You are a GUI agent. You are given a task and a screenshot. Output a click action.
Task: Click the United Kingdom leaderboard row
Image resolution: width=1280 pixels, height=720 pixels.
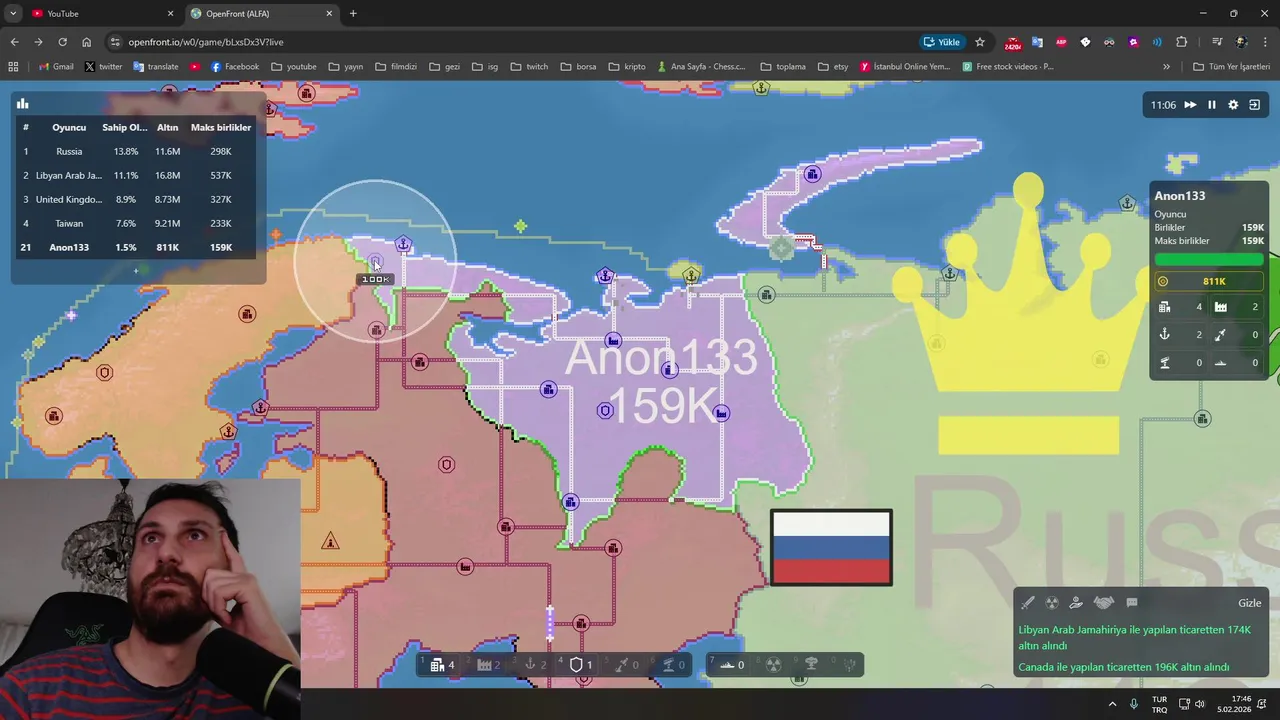click(x=136, y=199)
